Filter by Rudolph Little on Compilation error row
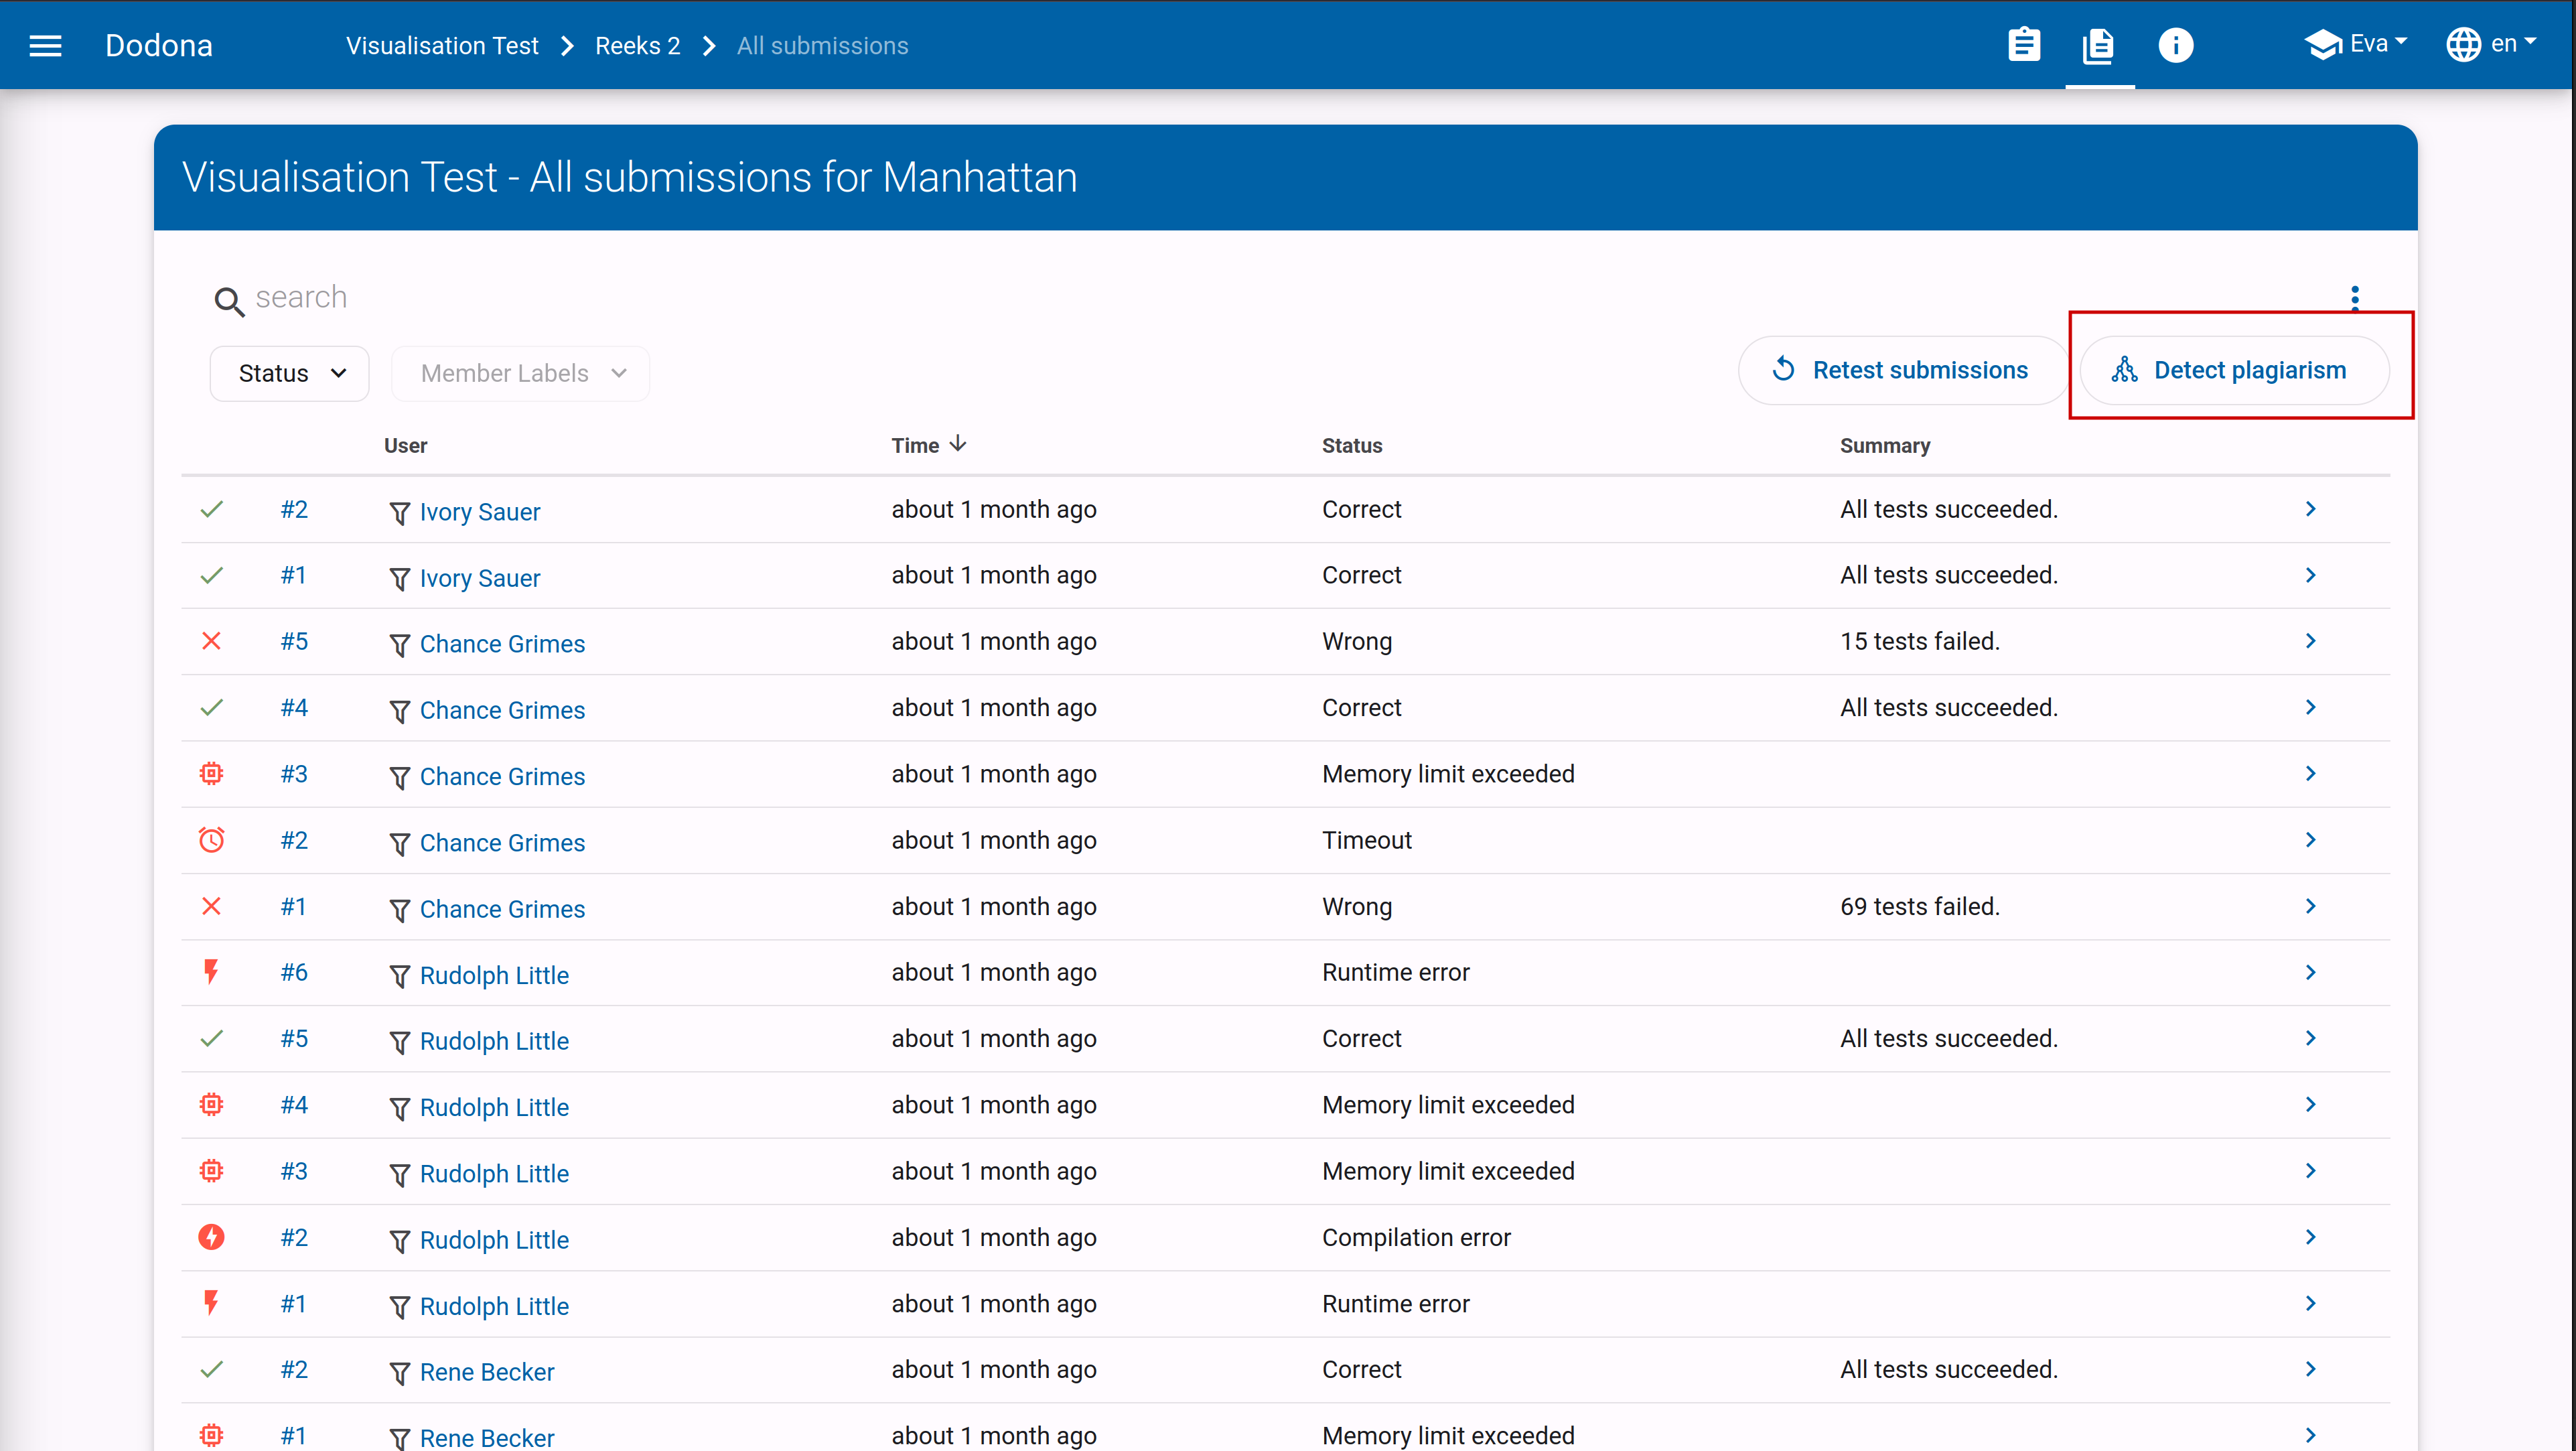Screen dimensions: 2576x1451 (399, 1241)
